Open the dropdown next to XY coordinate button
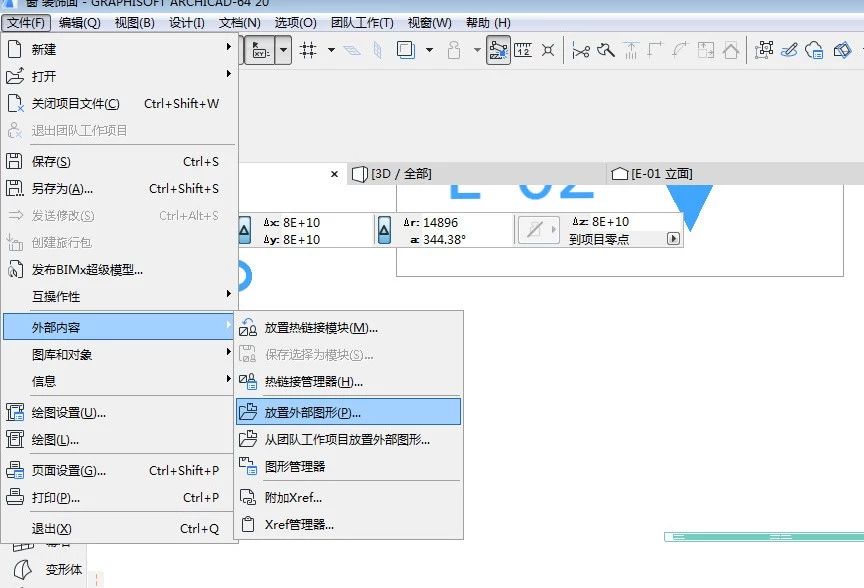864x588 pixels. (283, 51)
